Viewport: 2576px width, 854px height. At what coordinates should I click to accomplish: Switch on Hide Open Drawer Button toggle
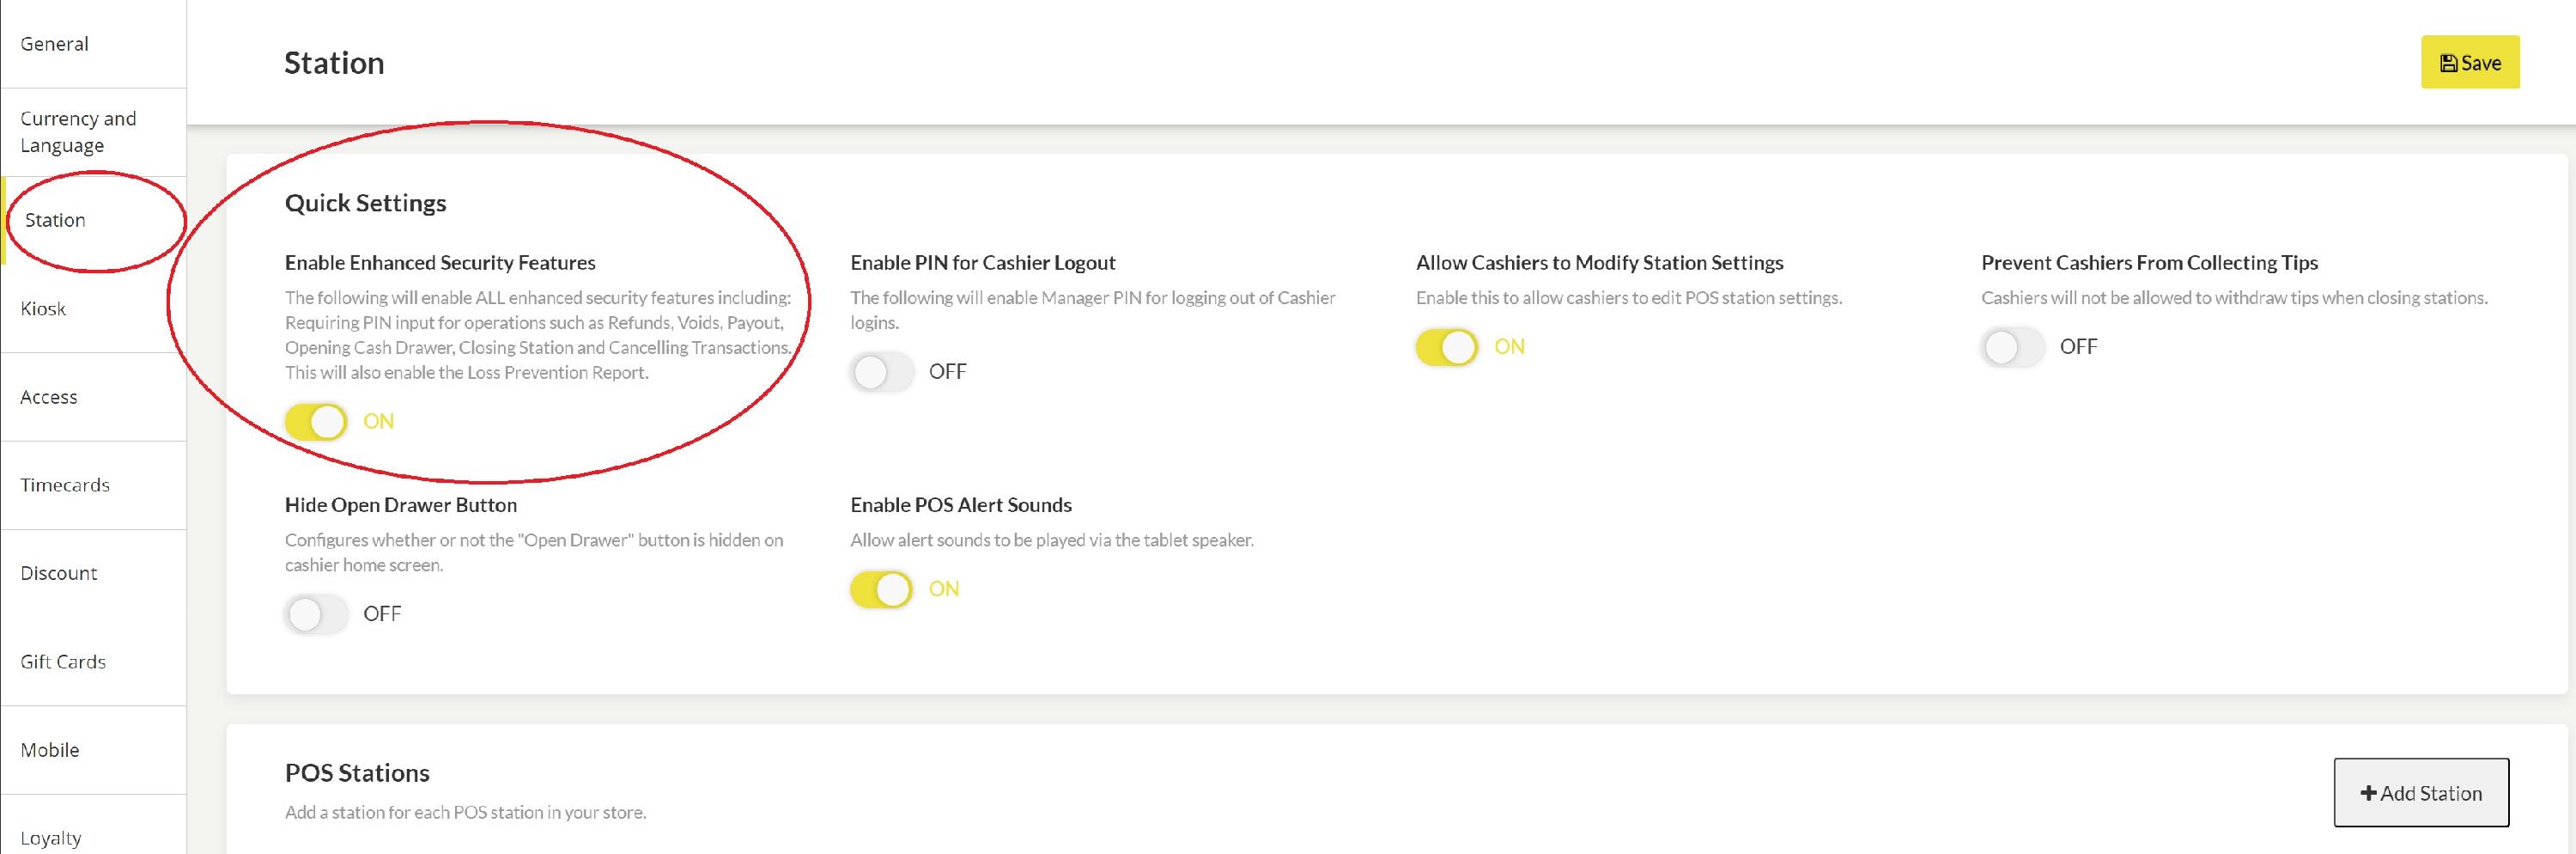(316, 614)
